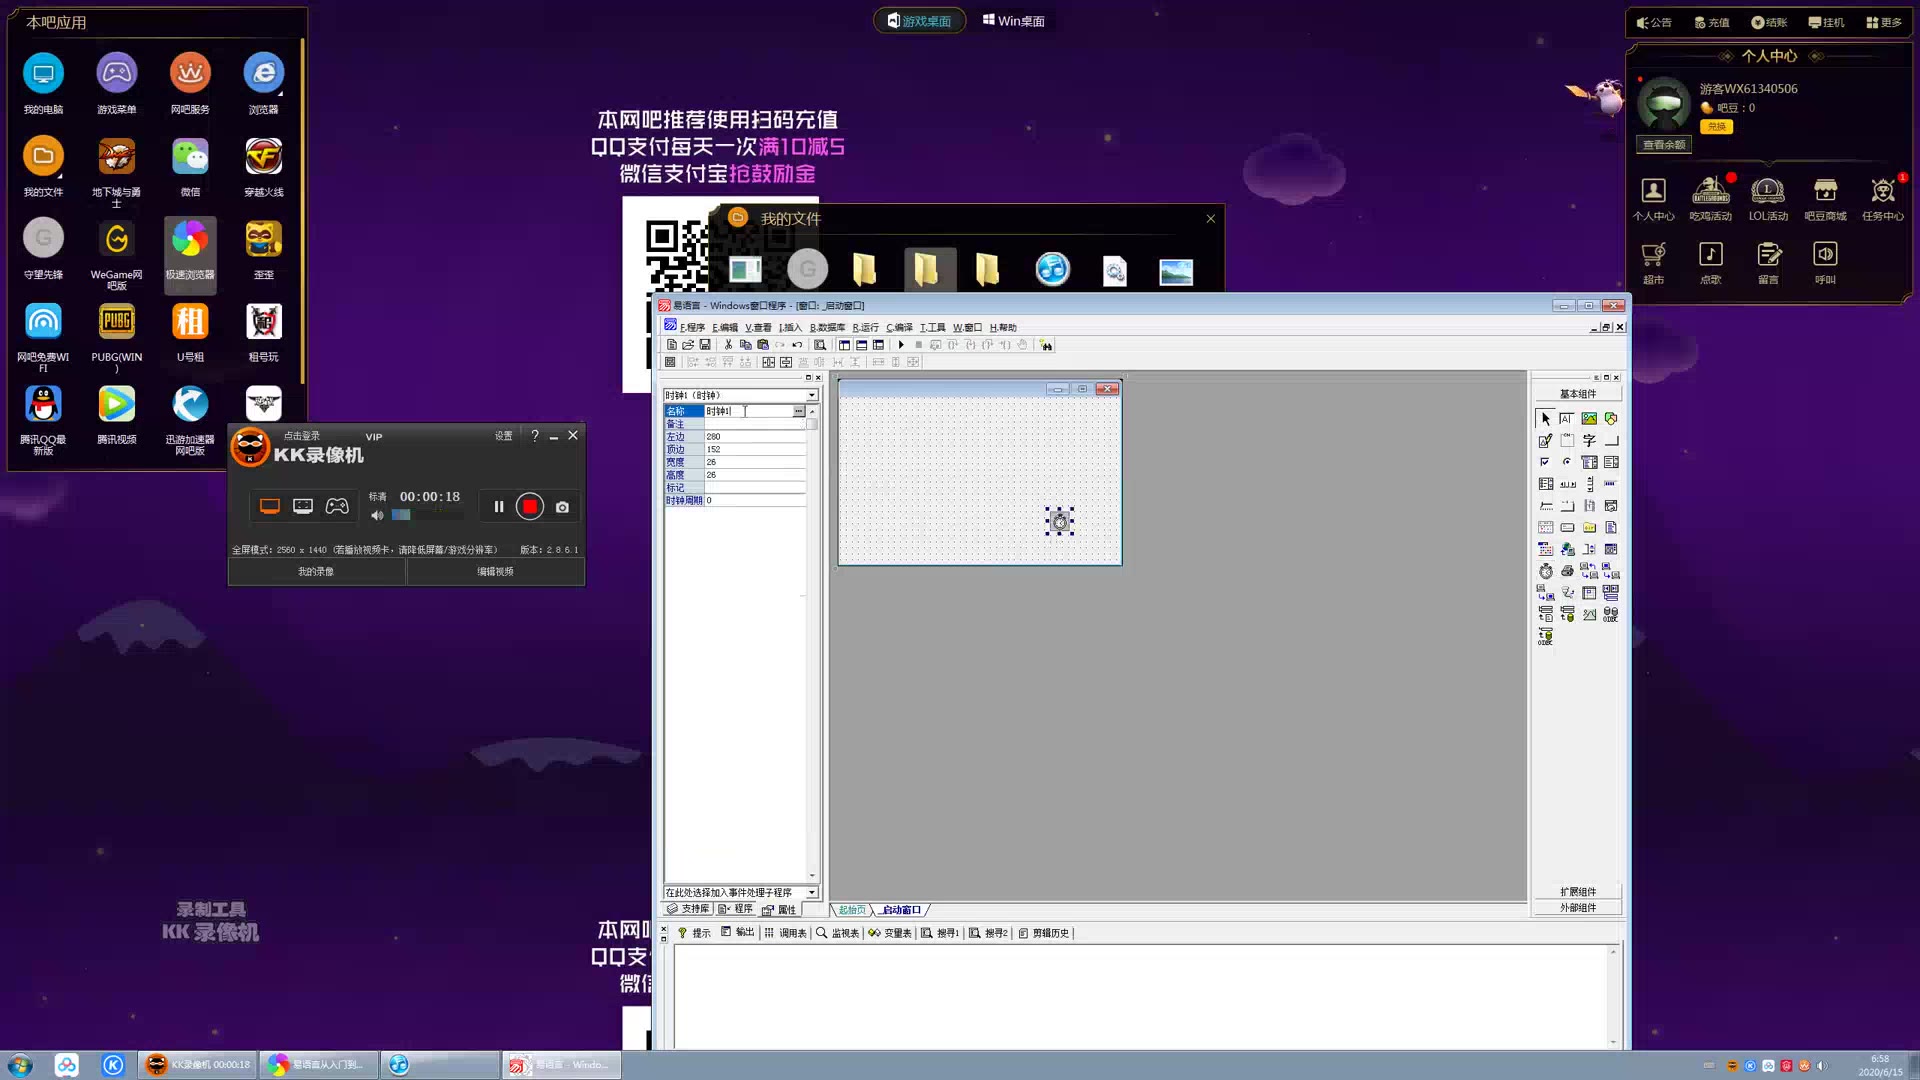Switch to the 起始页 tab
1920x1080 pixels.
(852, 910)
